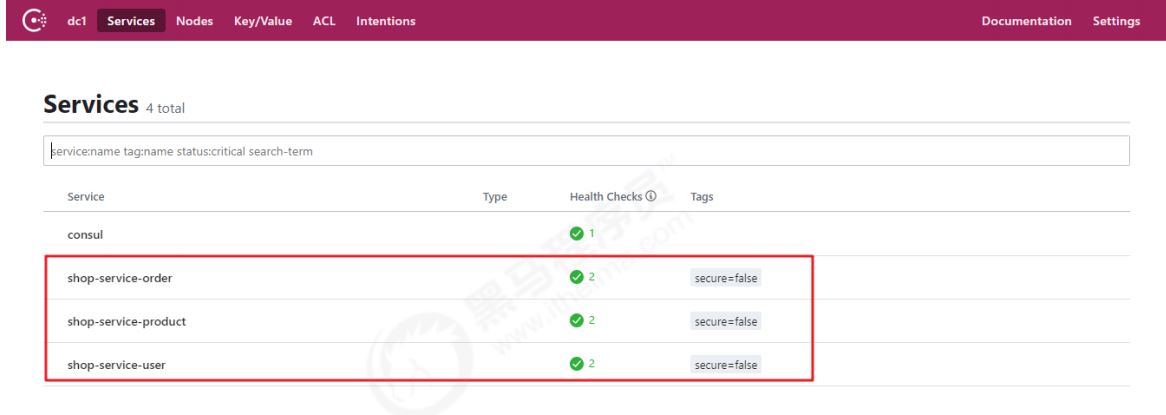Click secure=false tag for shop-service-user

click(726, 365)
